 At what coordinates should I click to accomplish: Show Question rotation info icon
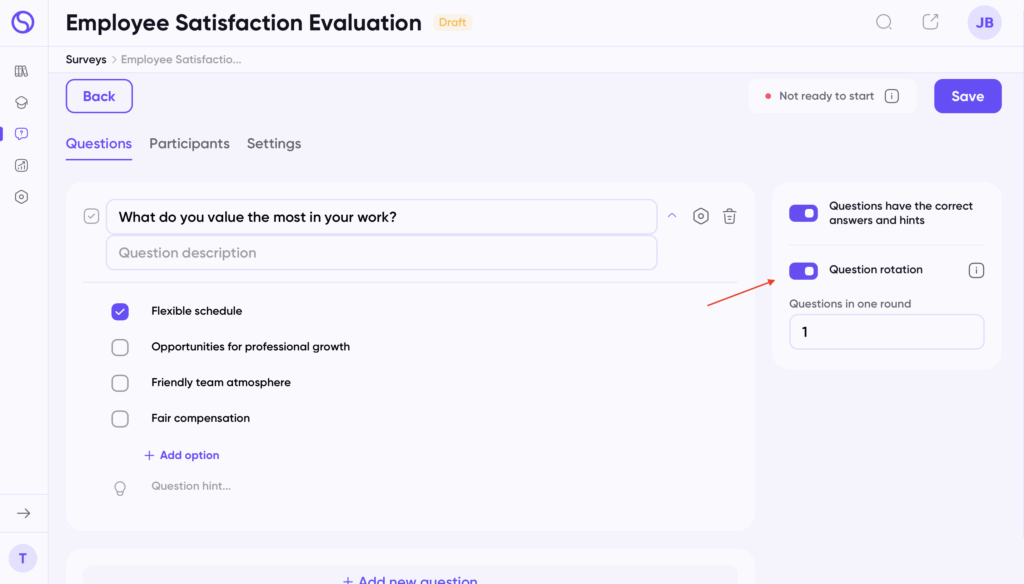pos(977,270)
